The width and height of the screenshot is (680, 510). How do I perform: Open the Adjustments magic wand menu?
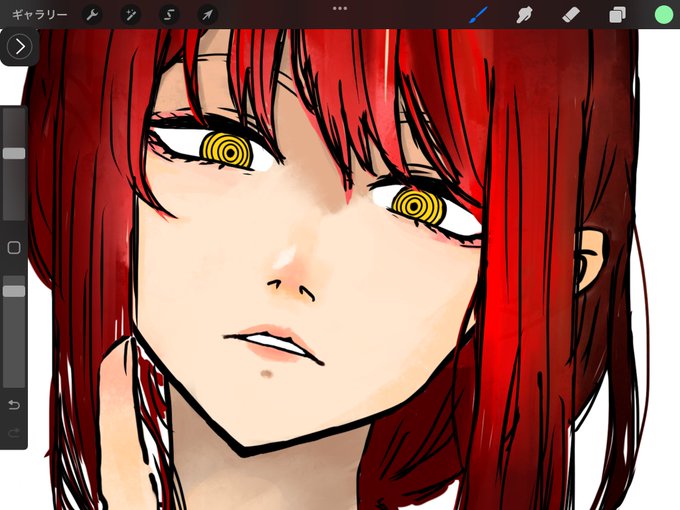(x=131, y=15)
